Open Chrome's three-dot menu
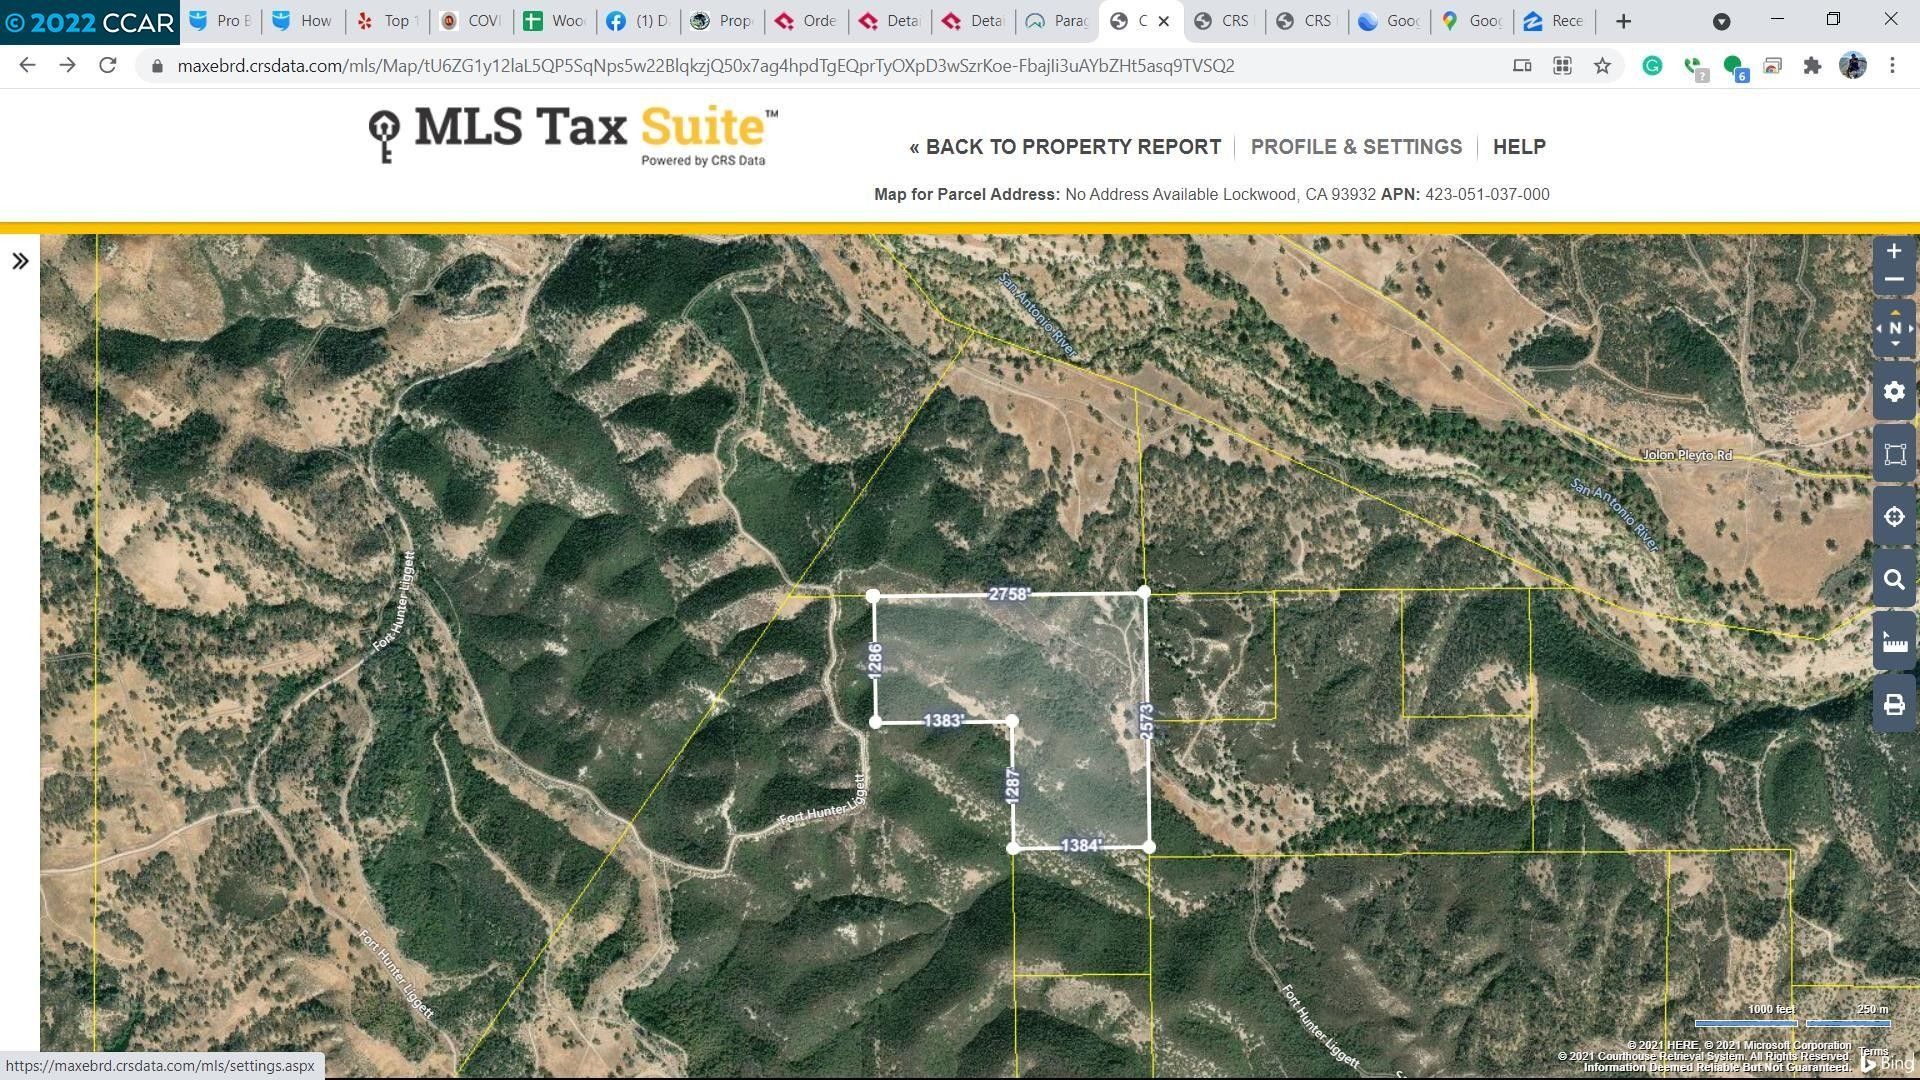This screenshot has height=1080, width=1920. point(1892,65)
